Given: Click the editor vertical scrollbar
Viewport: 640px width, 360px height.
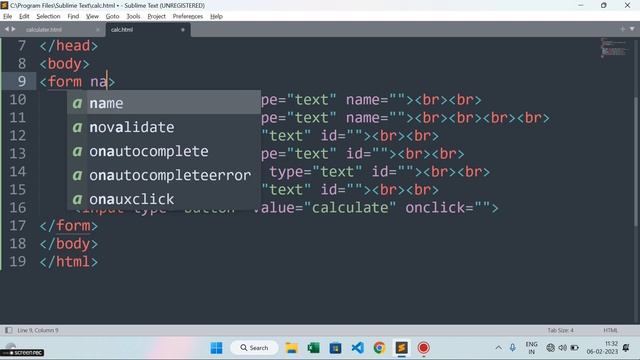Looking at the screenshot, I should pos(636,162).
